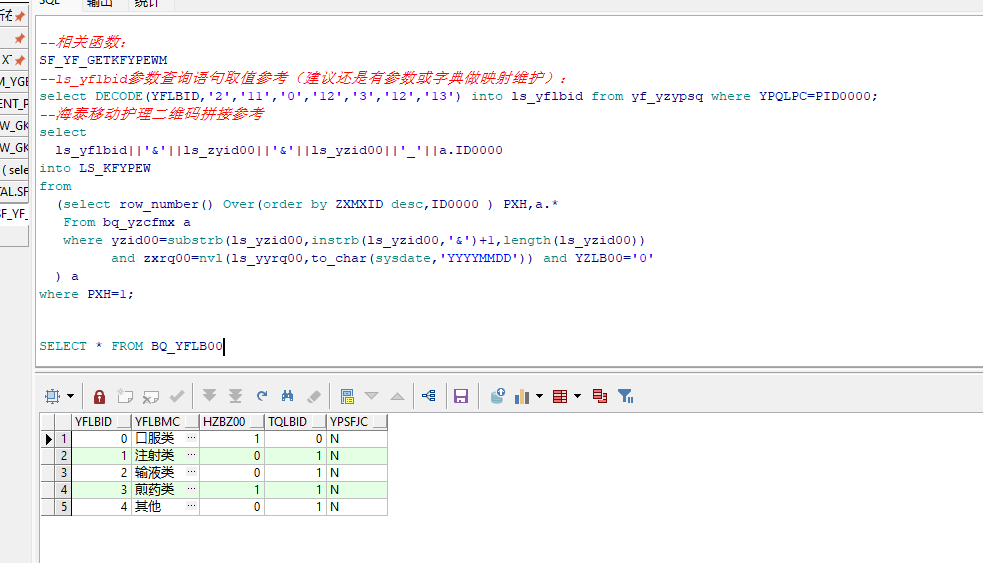Click the purple floppy disk save icon
983x563 pixels.
point(461,396)
